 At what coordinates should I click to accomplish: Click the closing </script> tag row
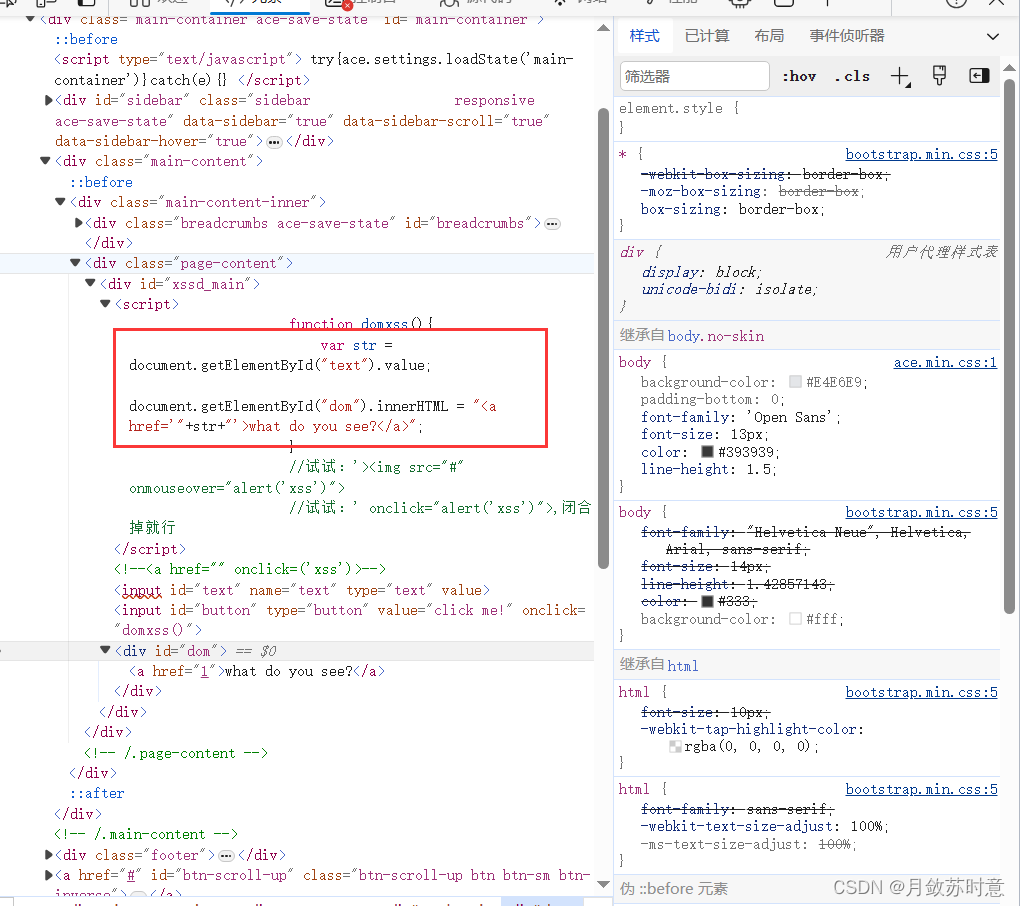point(150,549)
